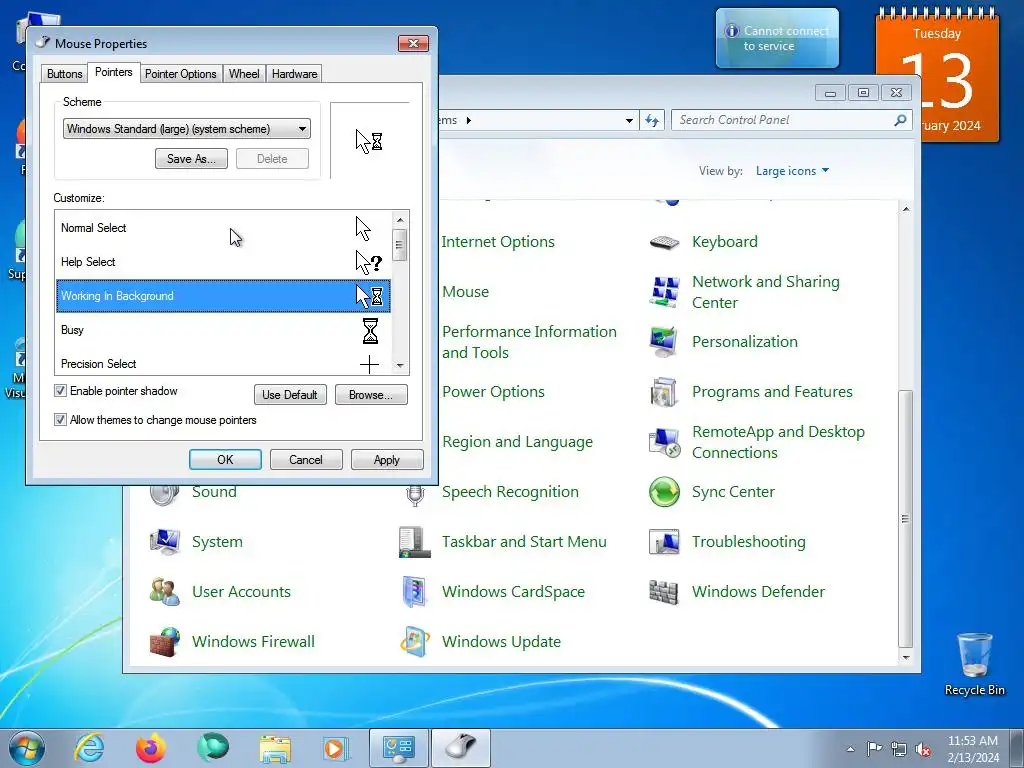Open the User Accounts icon
The image size is (1024, 768).
[x=165, y=592]
